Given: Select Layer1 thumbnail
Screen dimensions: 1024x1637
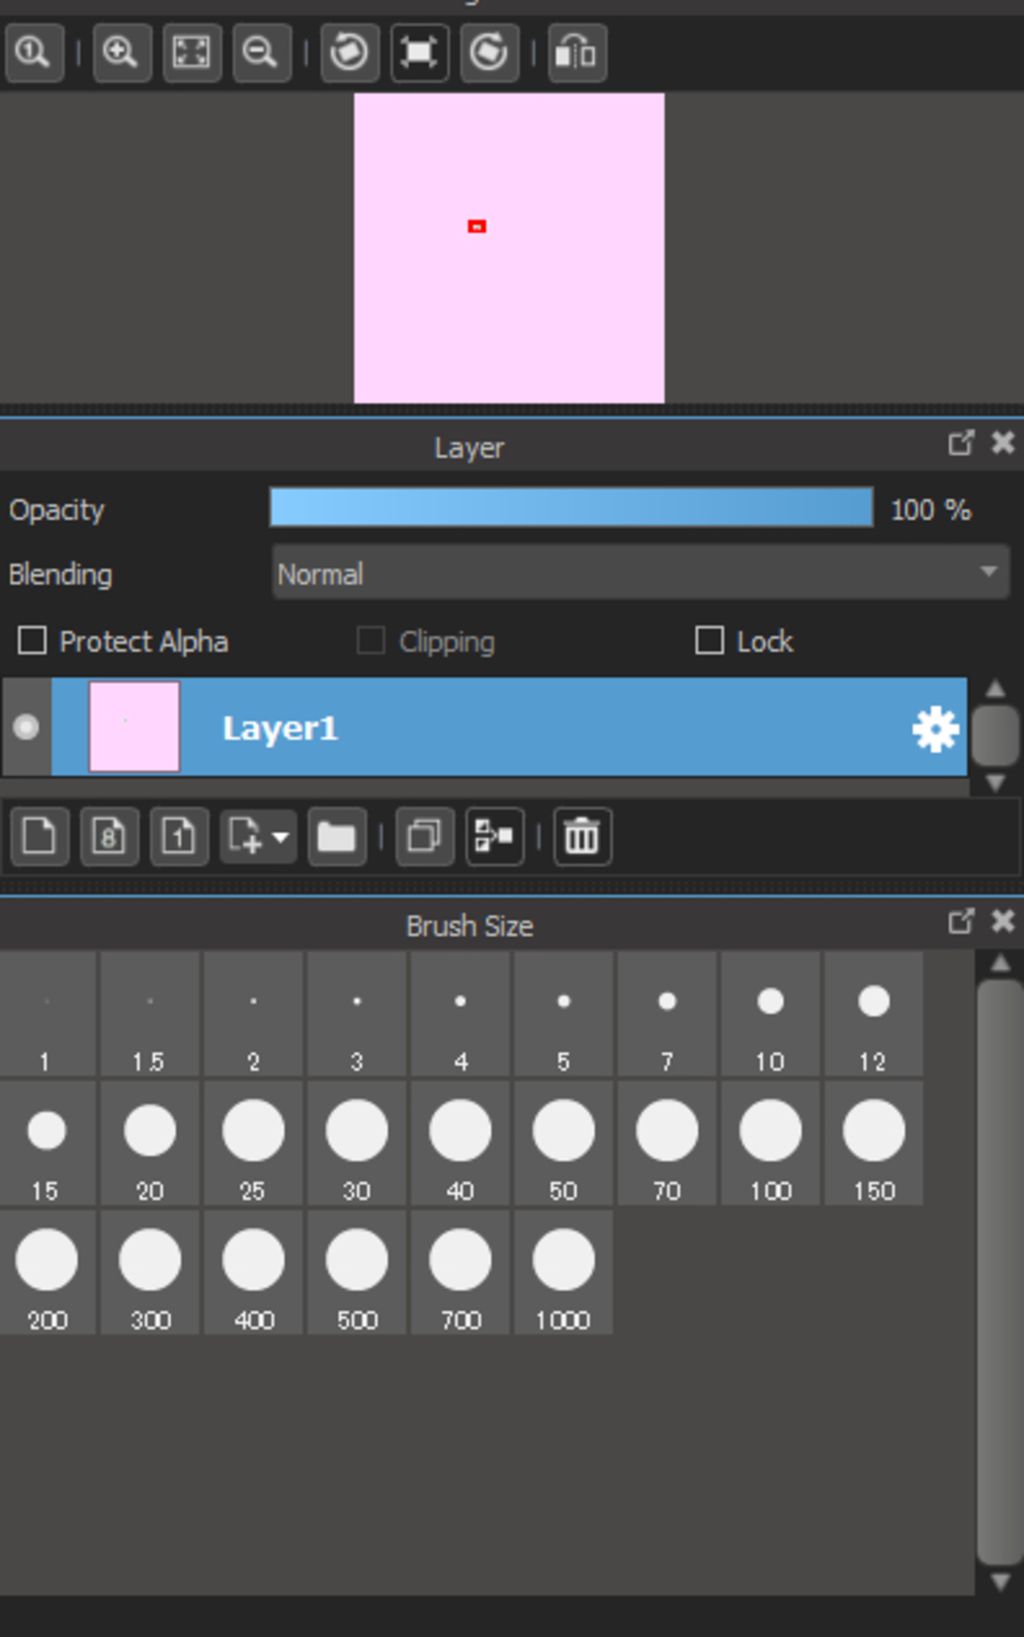Looking at the screenshot, I should (x=134, y=727).
